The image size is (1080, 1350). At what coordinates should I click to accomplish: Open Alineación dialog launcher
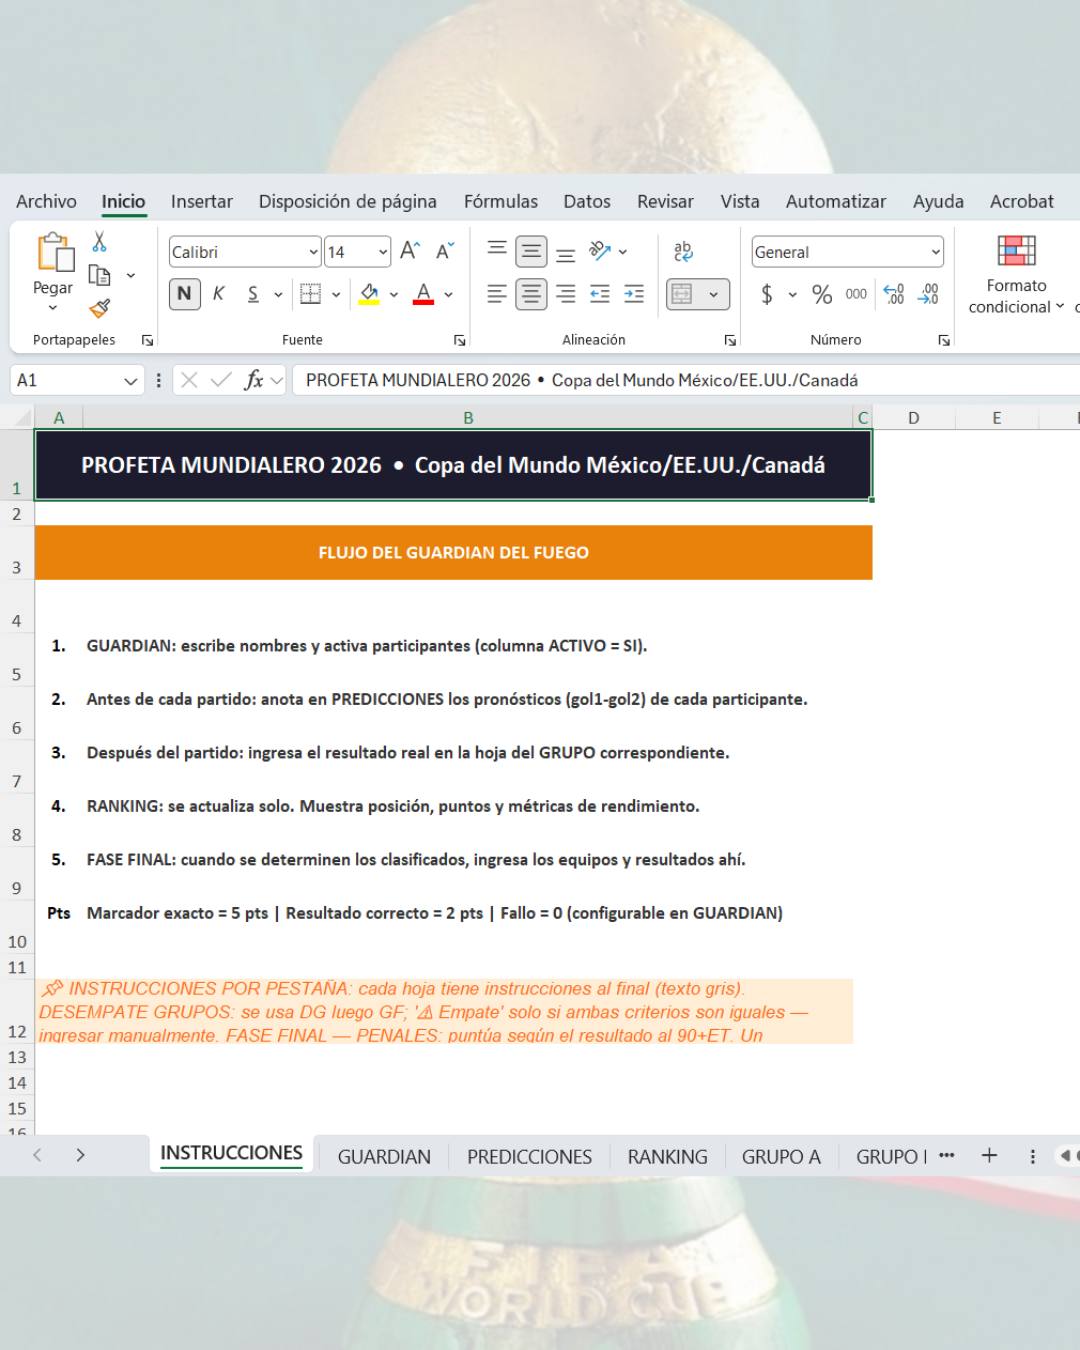click(x=730, y=341)
